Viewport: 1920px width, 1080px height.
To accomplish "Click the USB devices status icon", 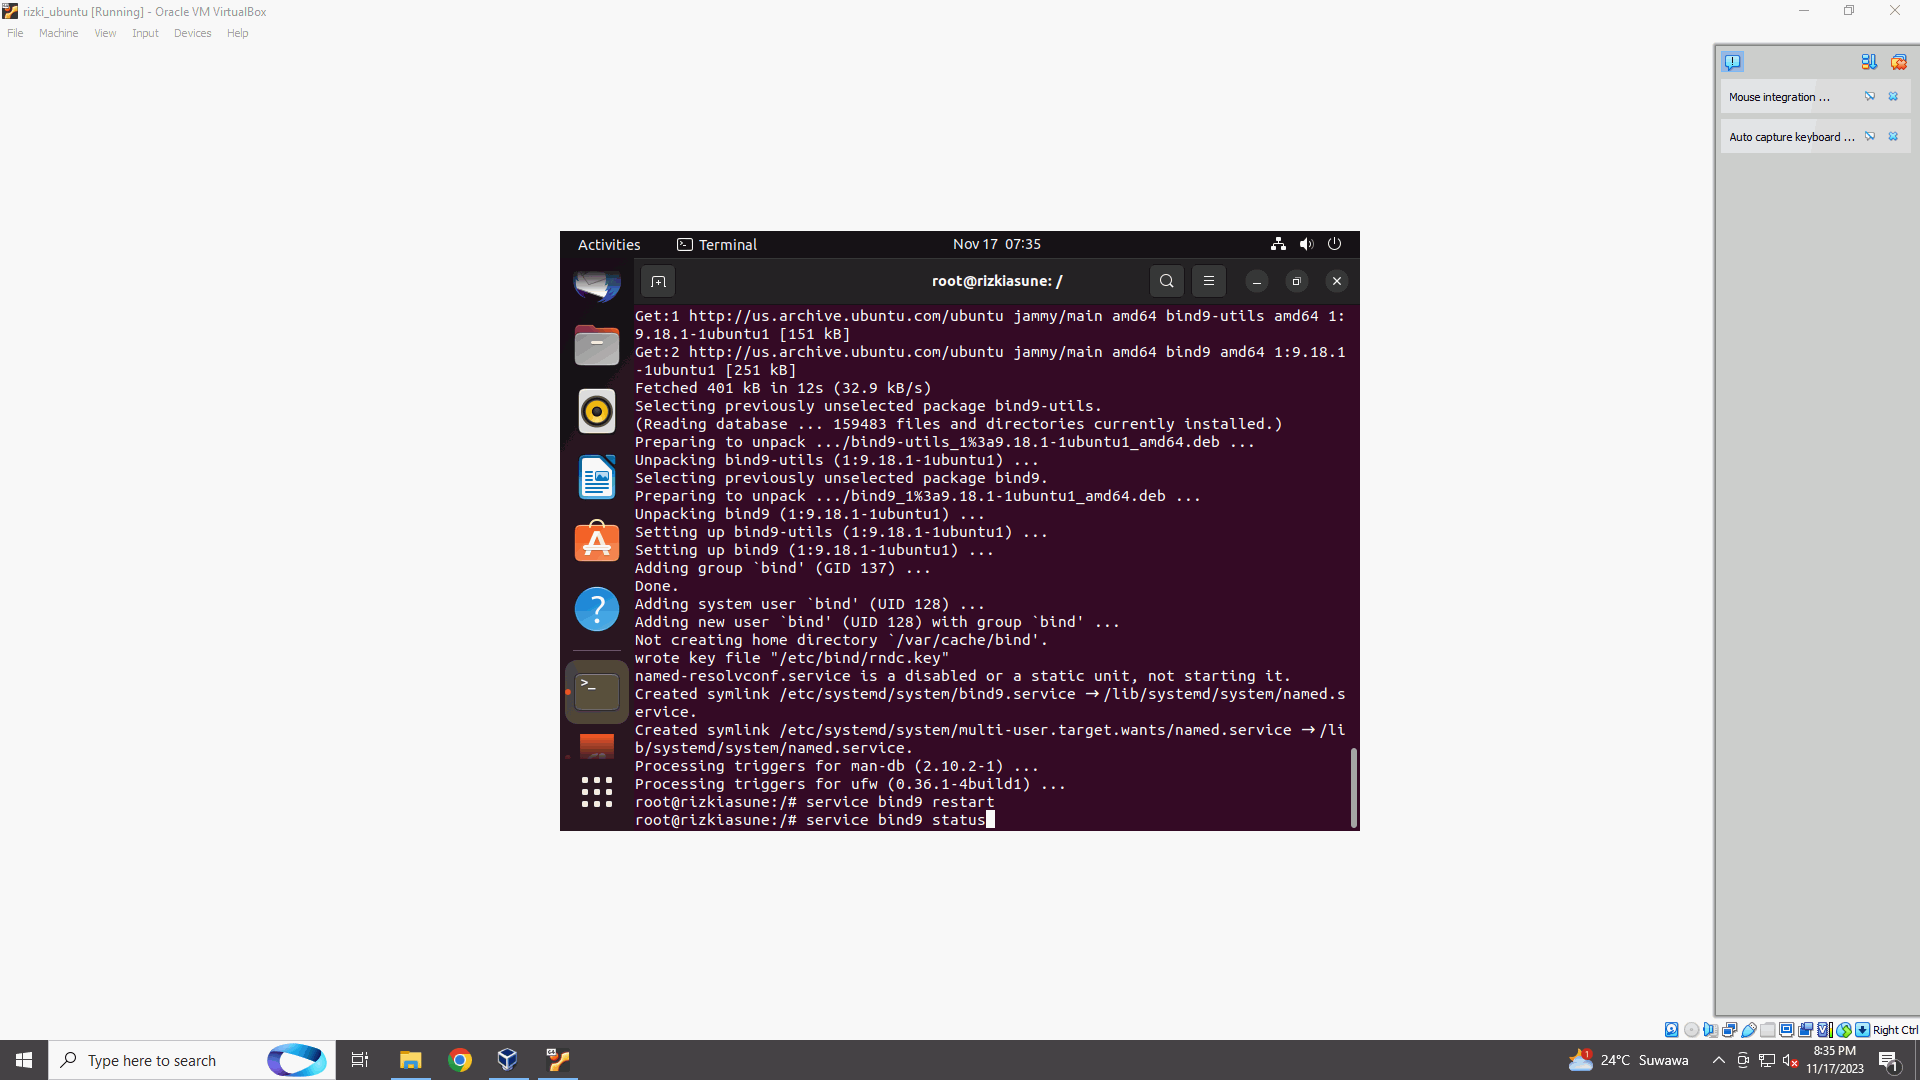I will 1749,1030.
